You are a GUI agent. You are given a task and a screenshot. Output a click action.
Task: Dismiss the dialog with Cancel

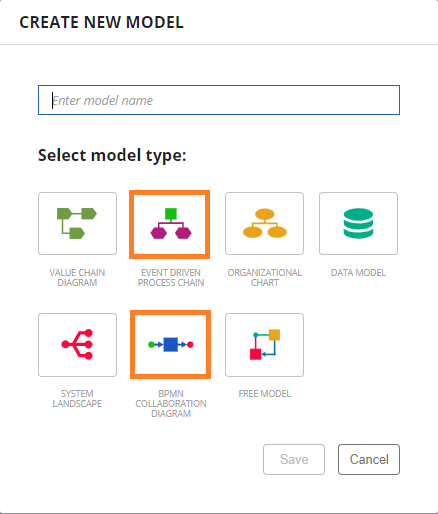[x=369, y=459]
